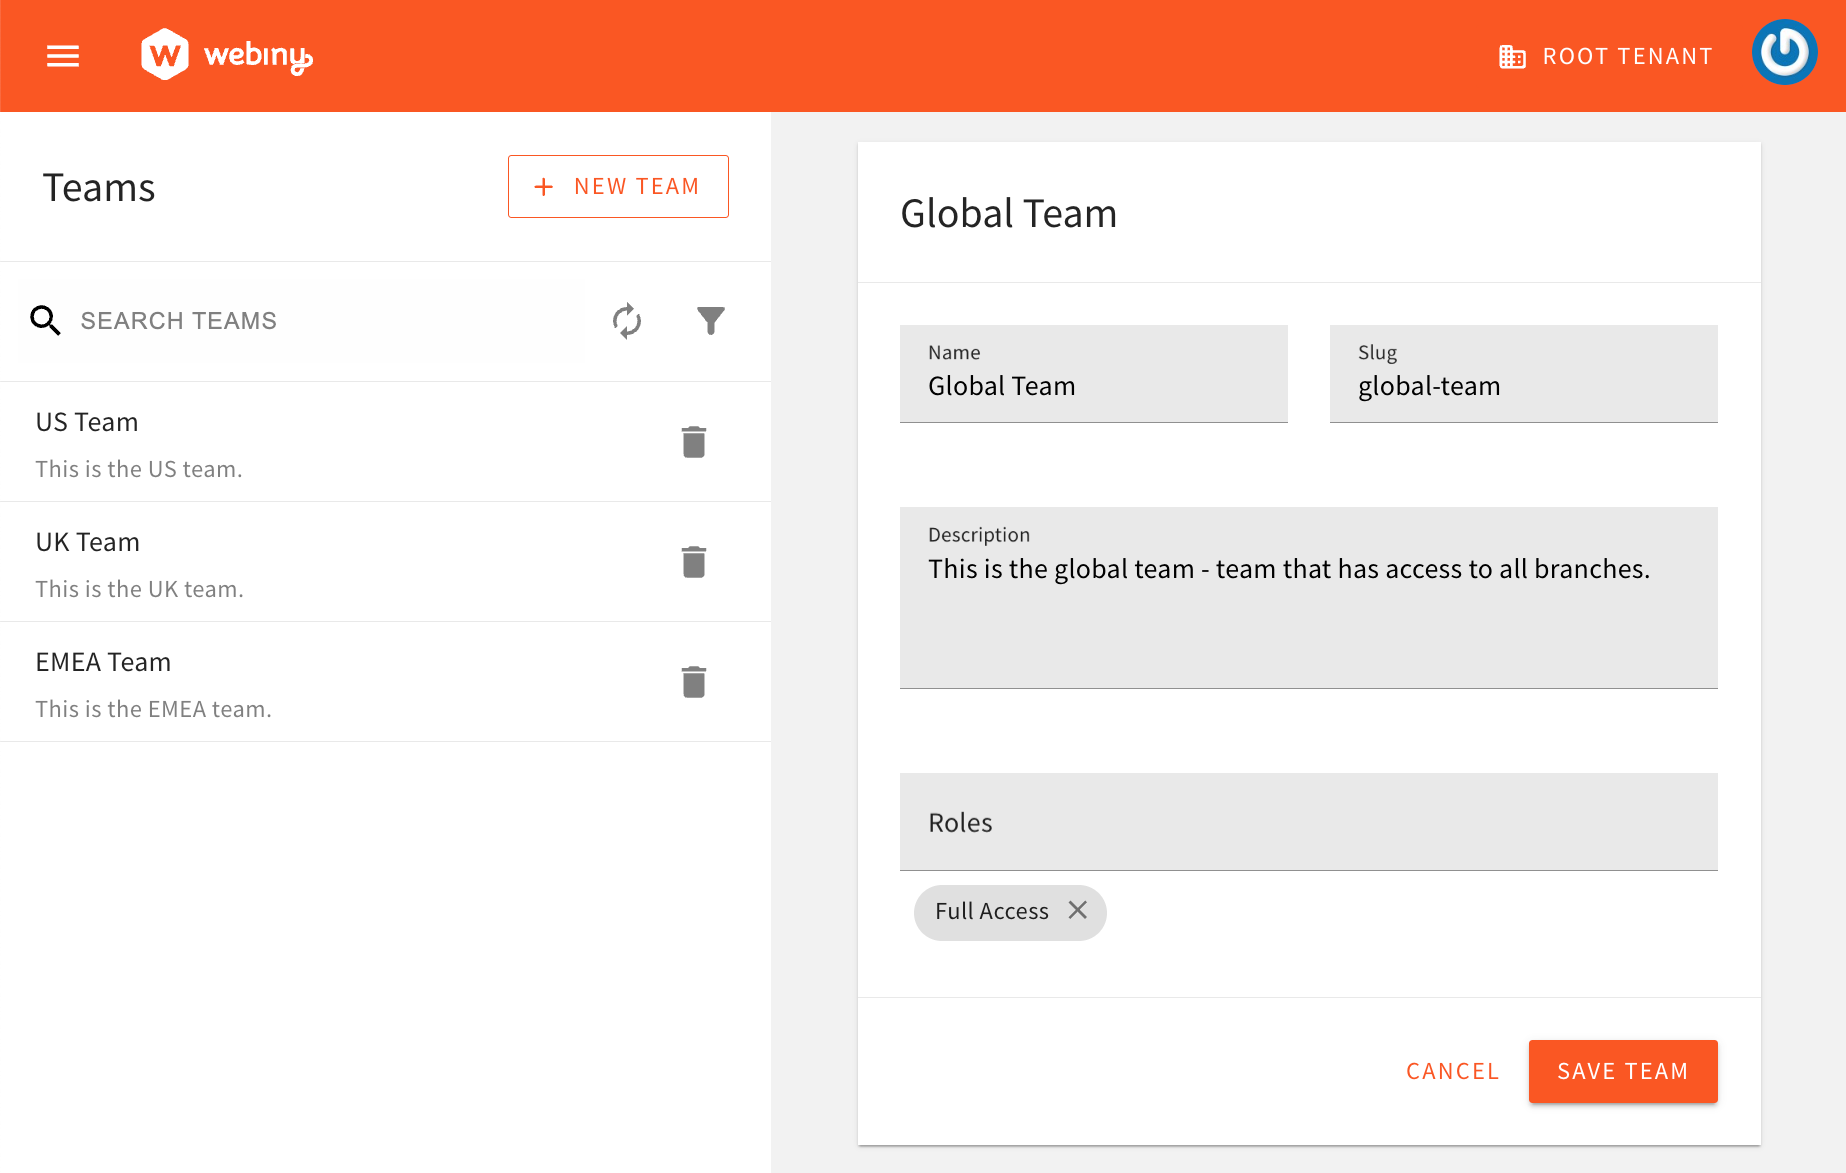Create a new team
The image size is (1846, 1173).
pos(618,186)
